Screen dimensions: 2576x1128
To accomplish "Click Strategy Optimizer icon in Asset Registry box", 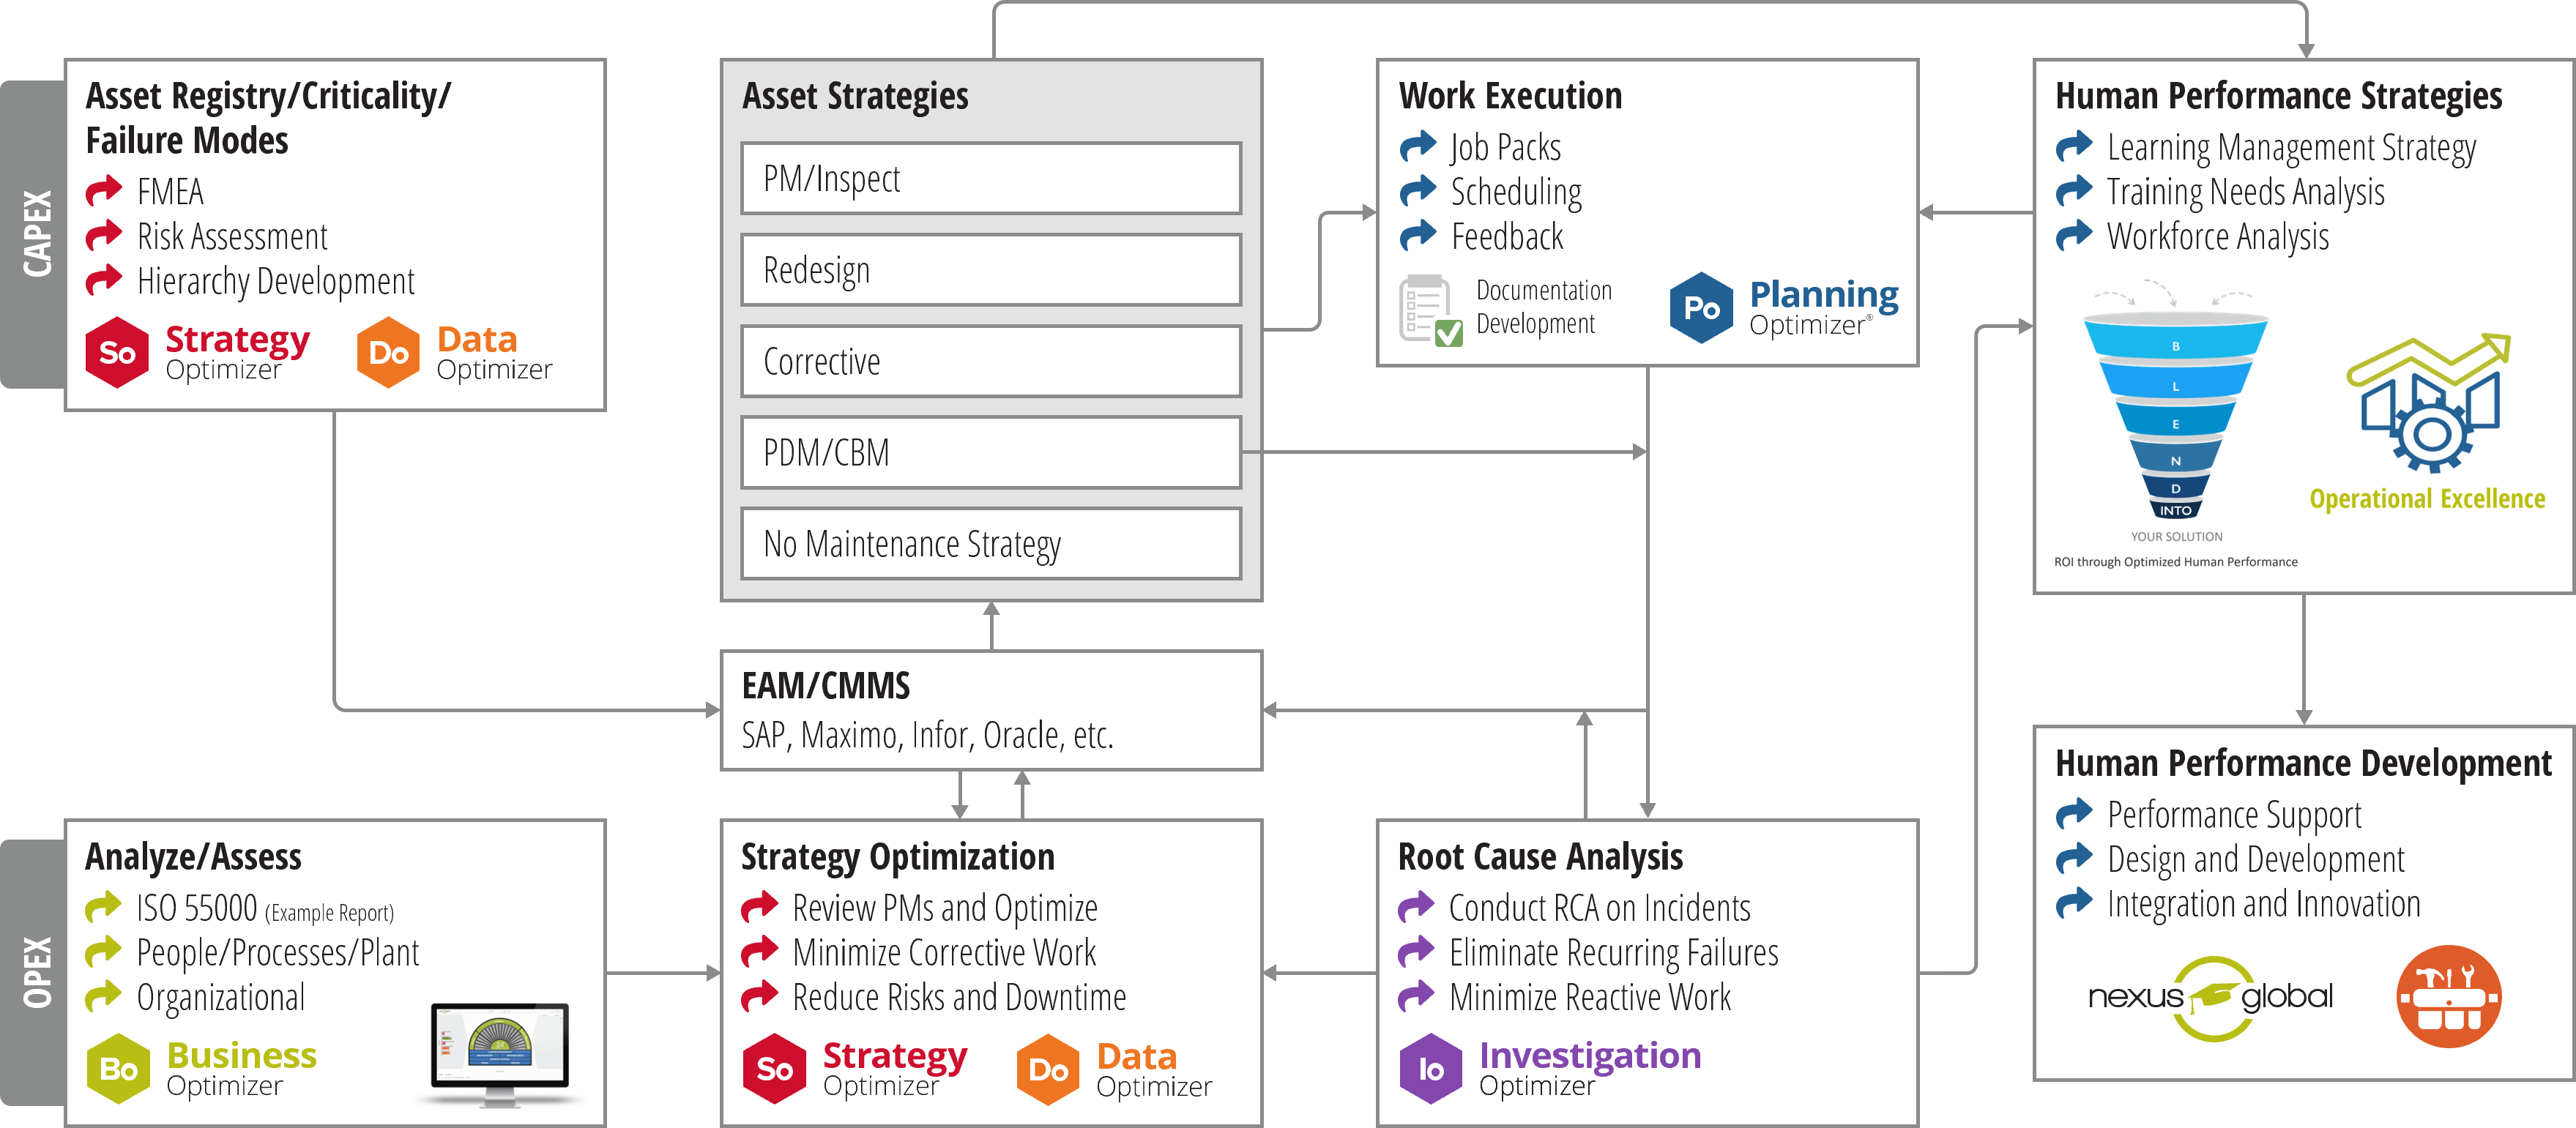I will point(117,353).
